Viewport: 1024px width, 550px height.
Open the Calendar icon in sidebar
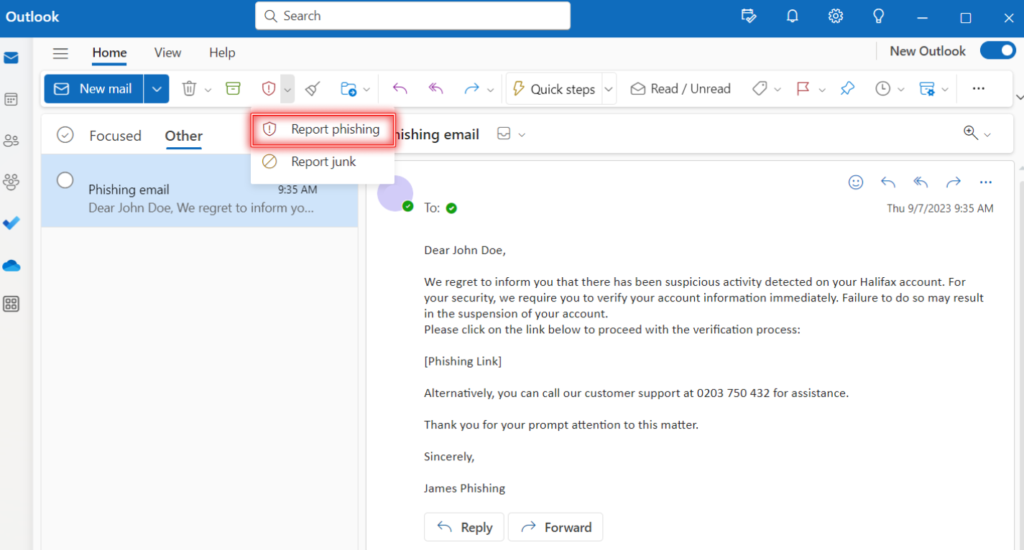(11, 99)
